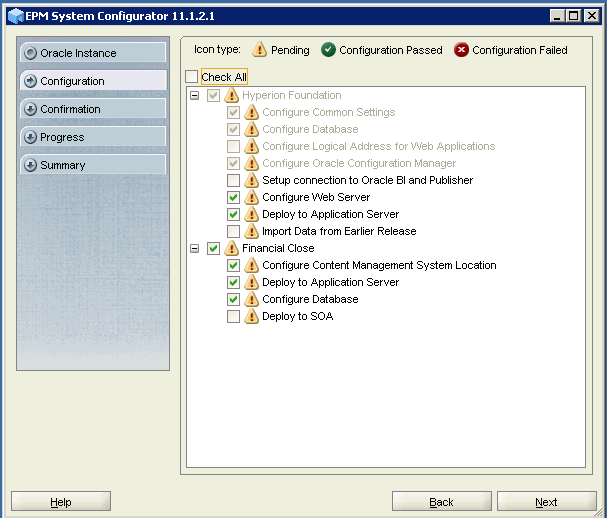Screen dimensions: 607x518
Task: Open the Progress step
Action: coord(93,137)
